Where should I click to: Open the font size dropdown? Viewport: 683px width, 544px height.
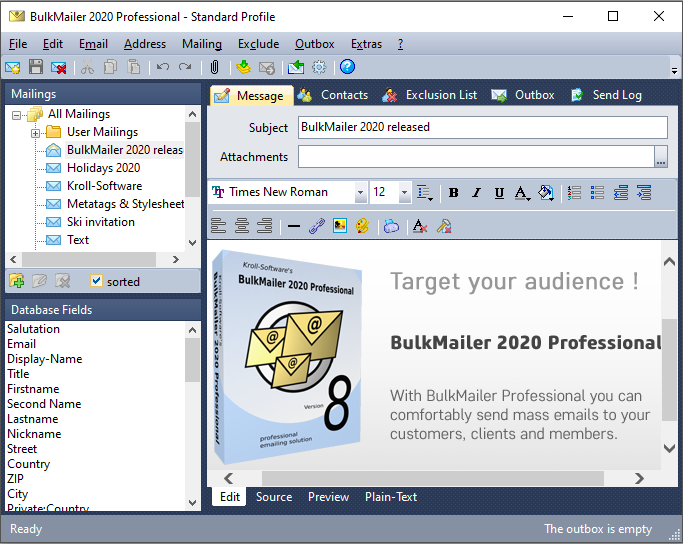(405, 192)
